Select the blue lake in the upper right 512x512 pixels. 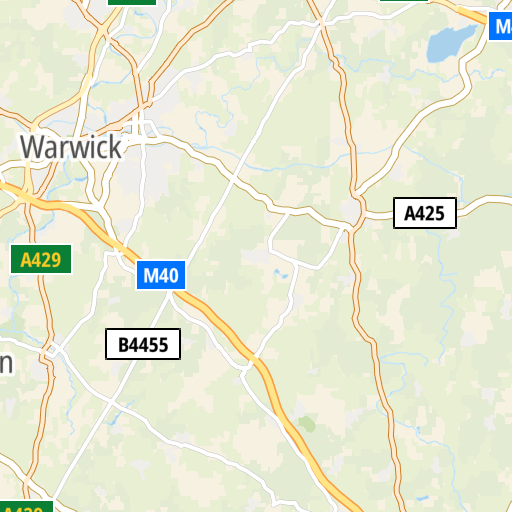[x=451, y=43]
